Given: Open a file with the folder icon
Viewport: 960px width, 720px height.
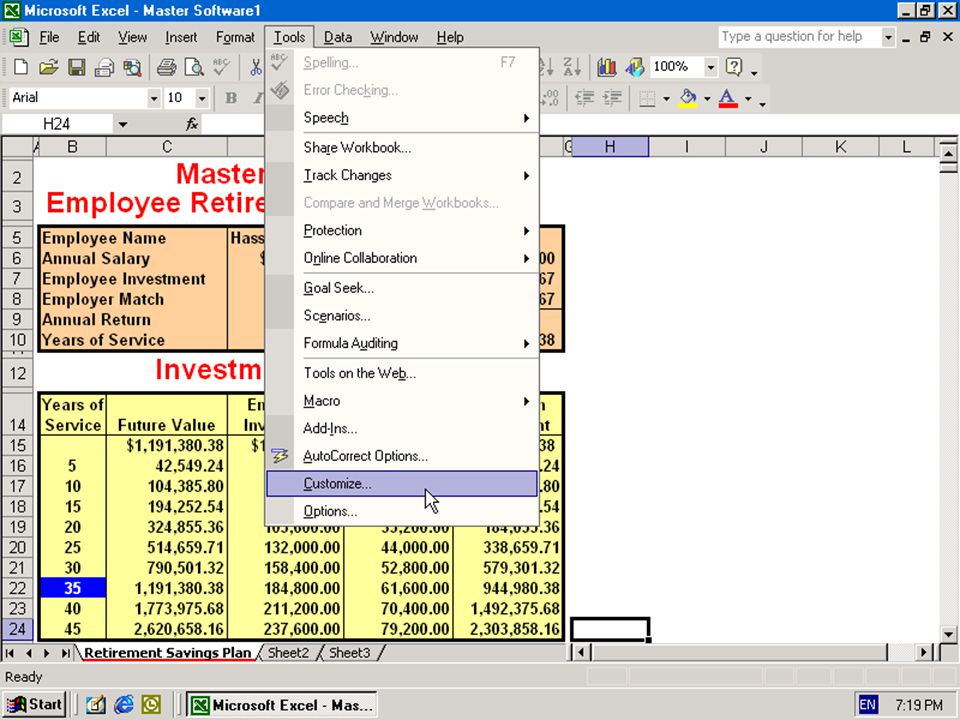Looking at the screenshot, I should coord(48,67).
